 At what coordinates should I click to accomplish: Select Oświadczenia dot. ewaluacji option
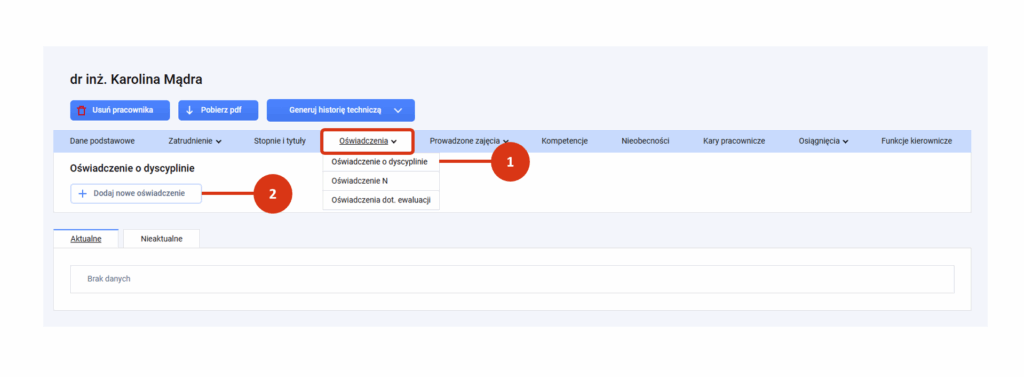[381, 199]
